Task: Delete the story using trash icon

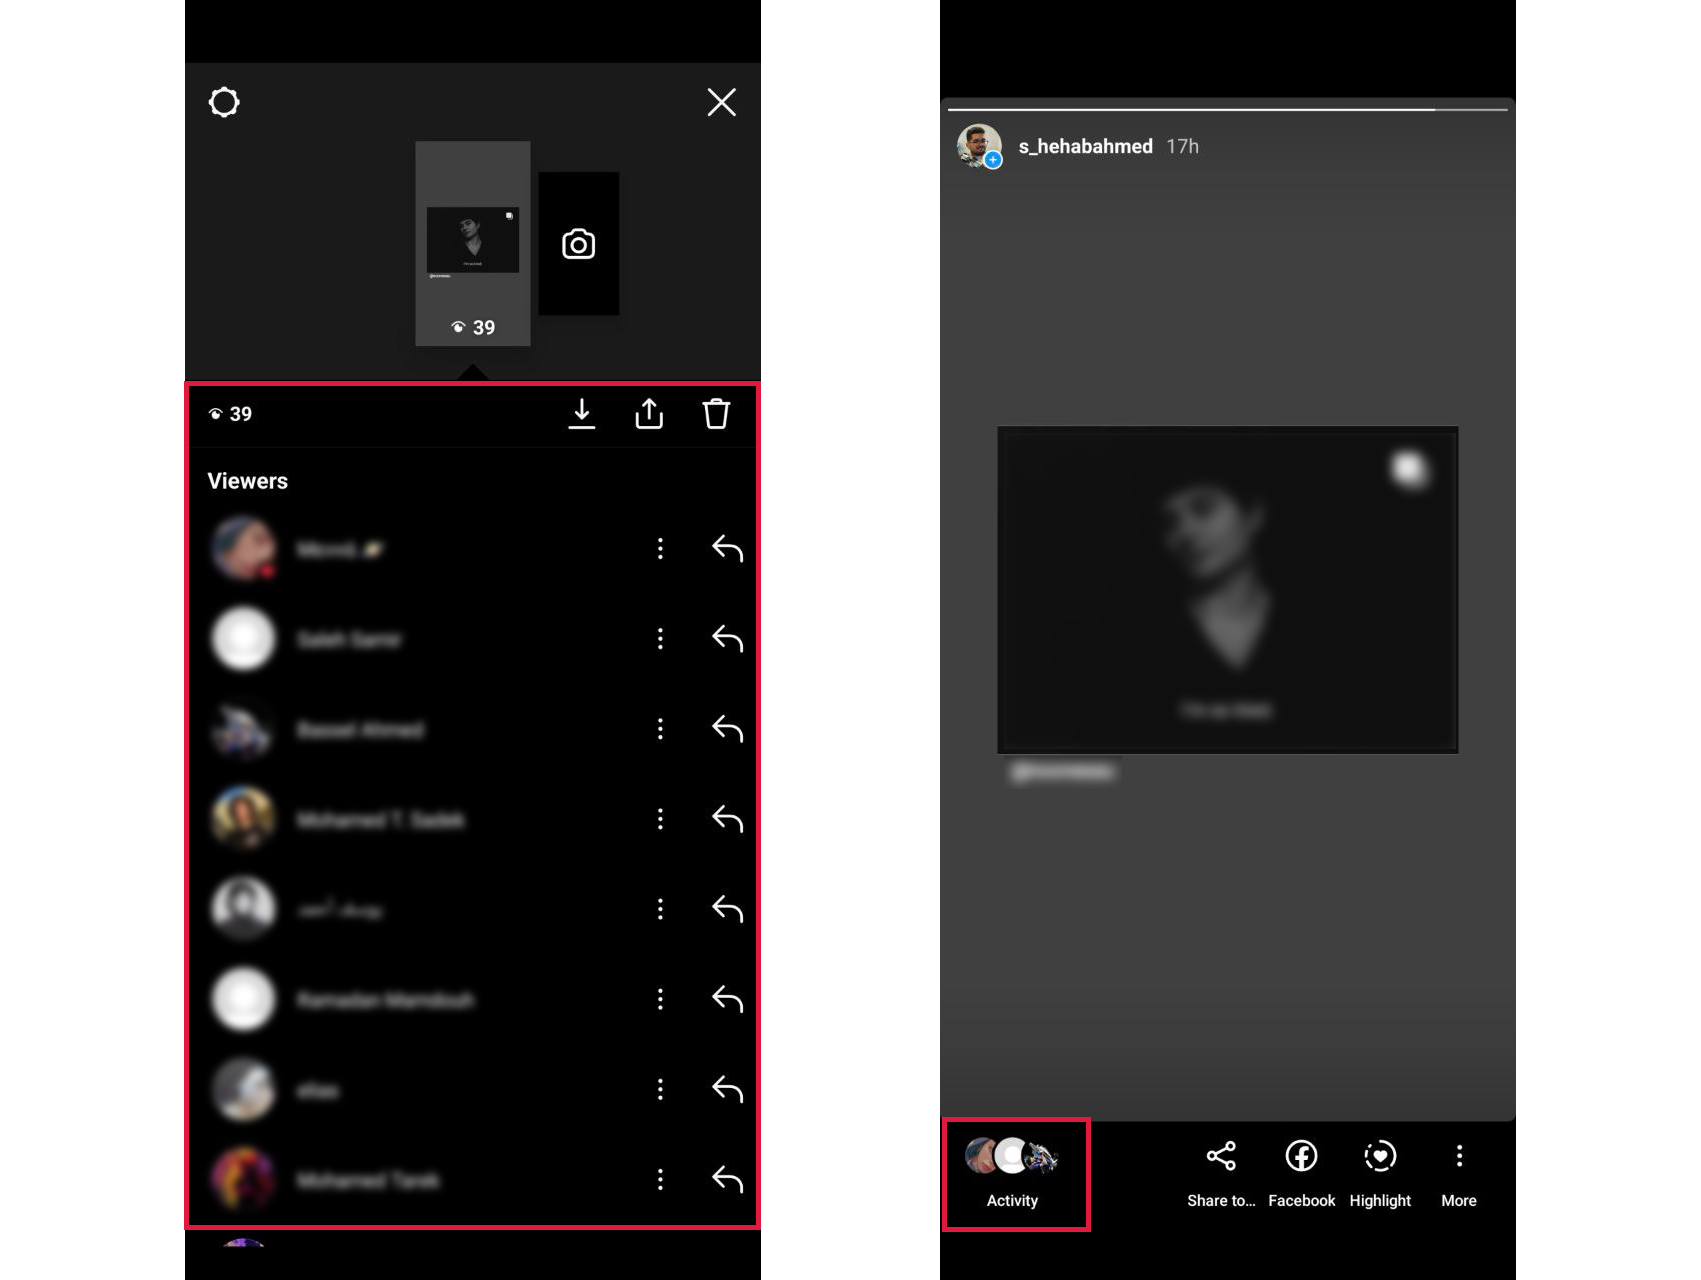Action: [716, 414]
